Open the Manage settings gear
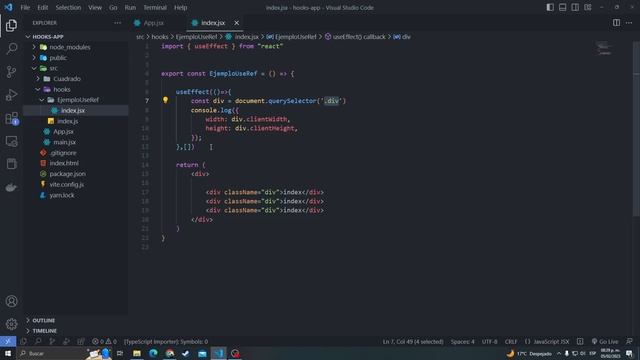The image size is (640, 360). (11, 324)
